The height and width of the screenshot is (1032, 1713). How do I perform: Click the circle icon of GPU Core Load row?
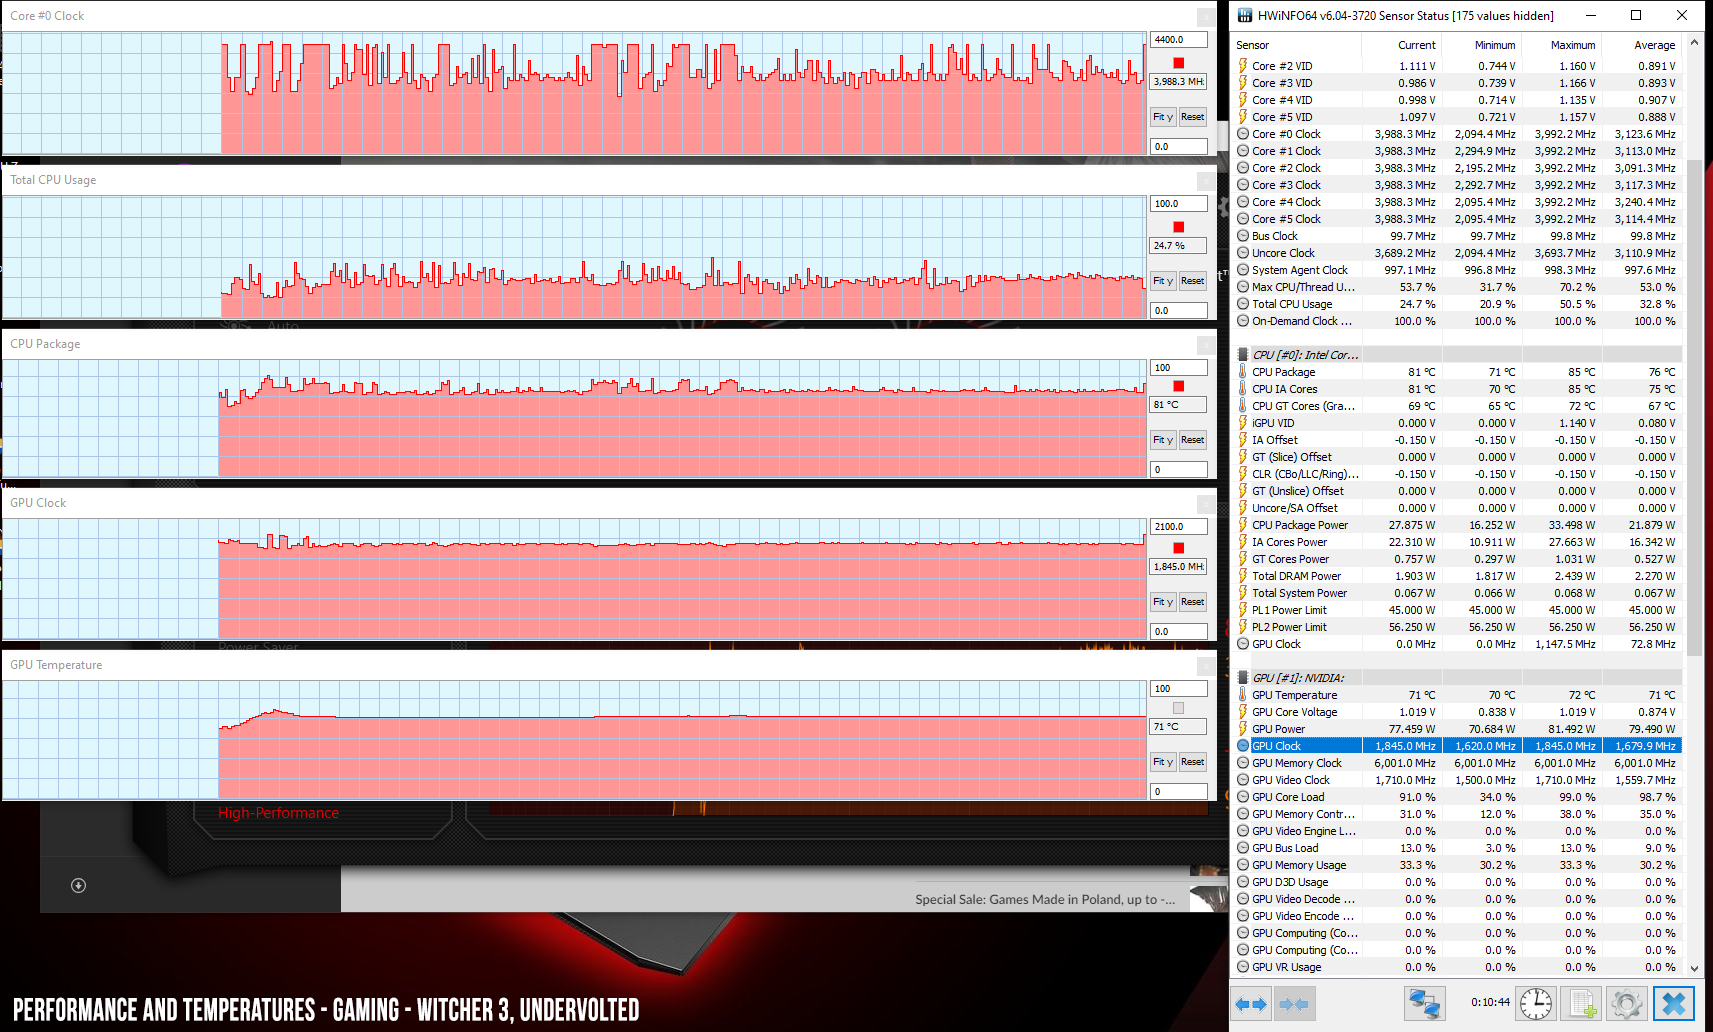tap(1243, 797)
